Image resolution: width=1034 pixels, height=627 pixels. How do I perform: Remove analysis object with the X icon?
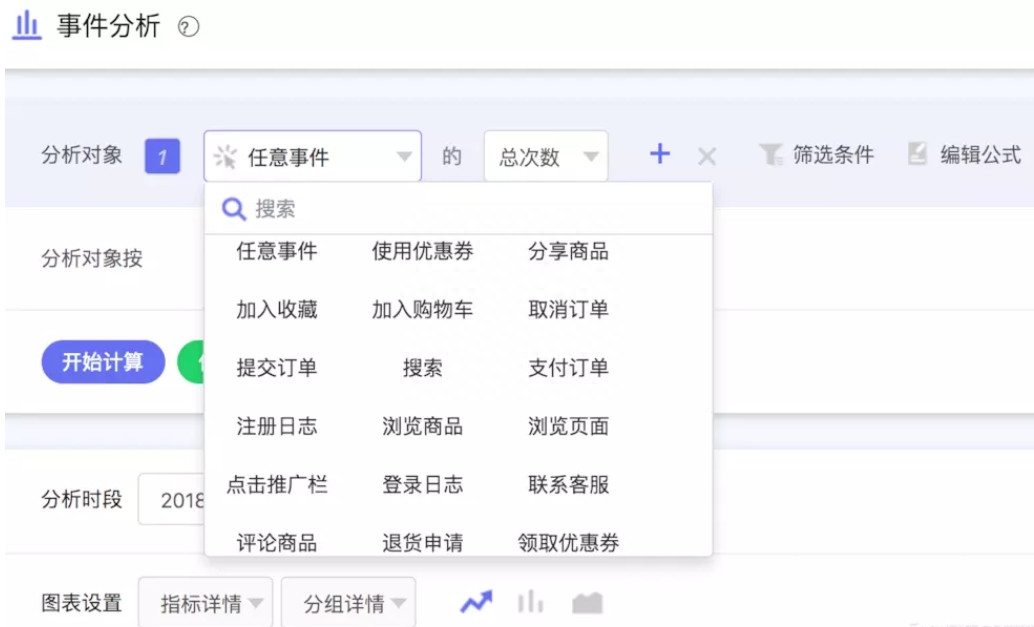(707, 156)
